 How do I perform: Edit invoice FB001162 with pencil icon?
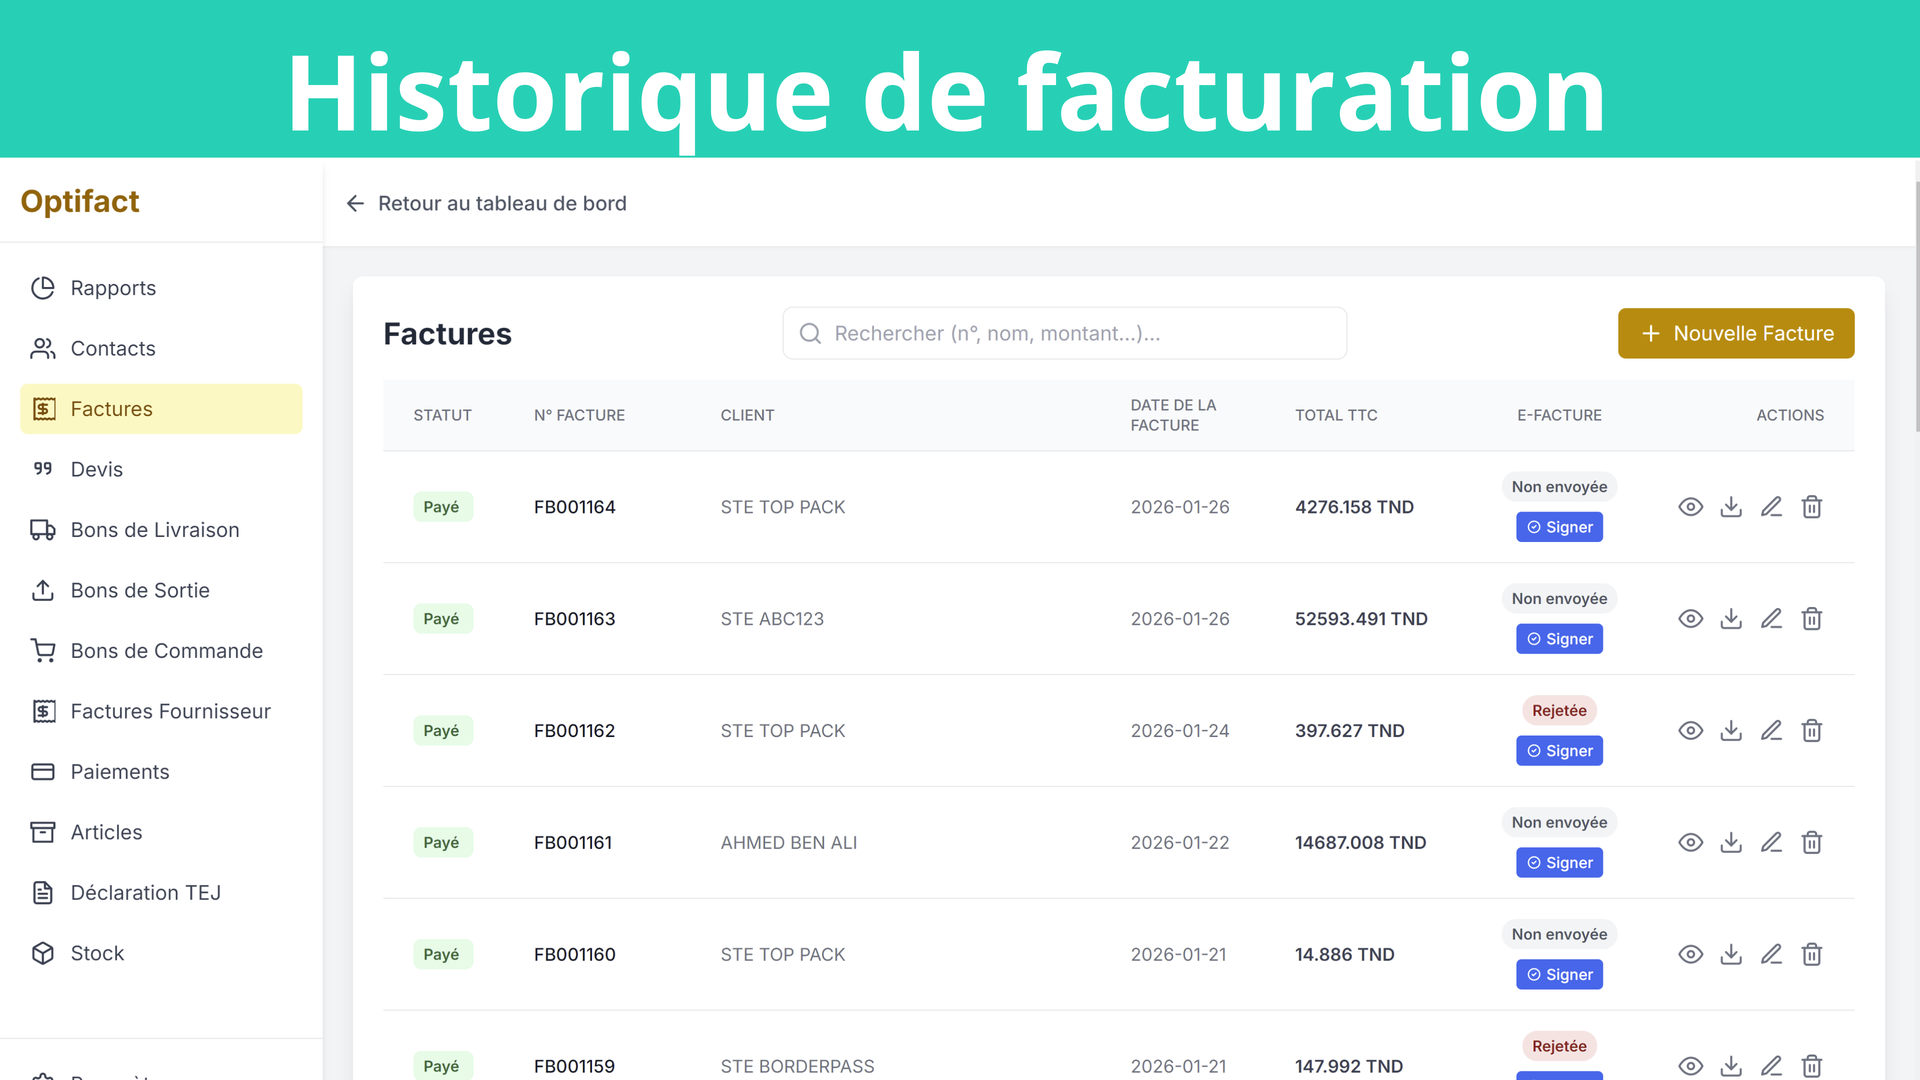(1771, 731)
